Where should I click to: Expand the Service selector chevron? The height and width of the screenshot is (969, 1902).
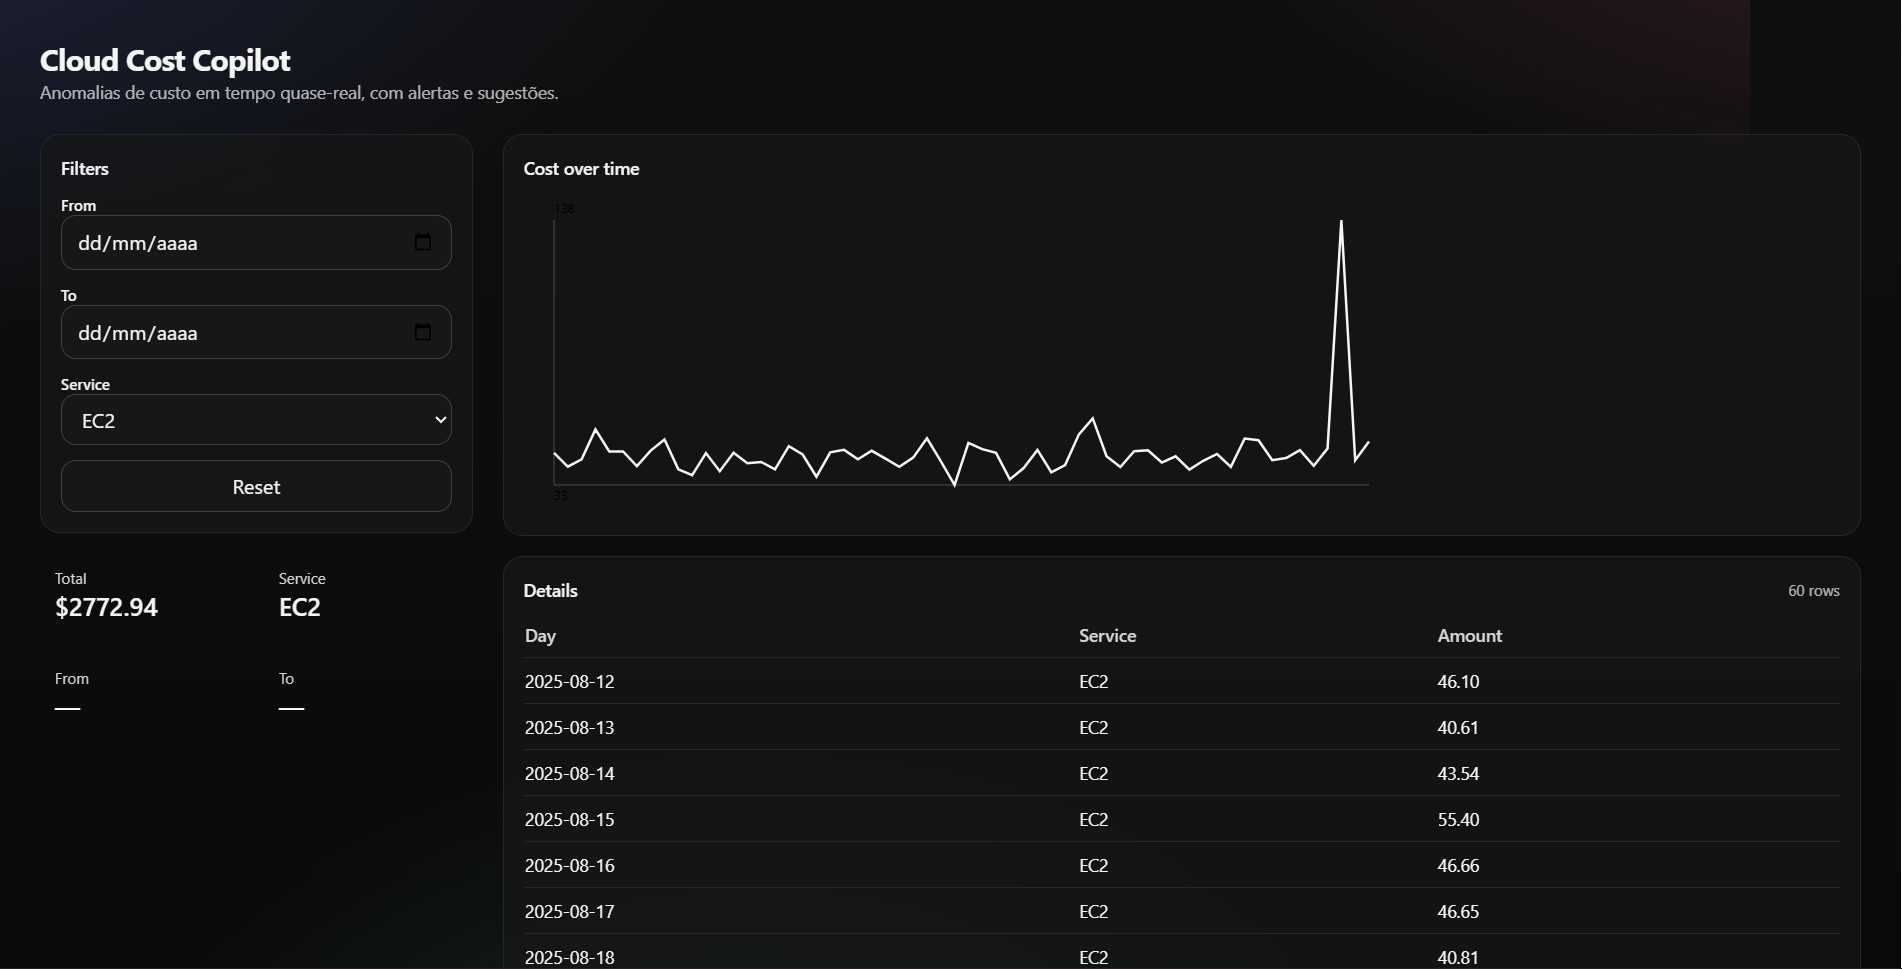coord(440,419)
